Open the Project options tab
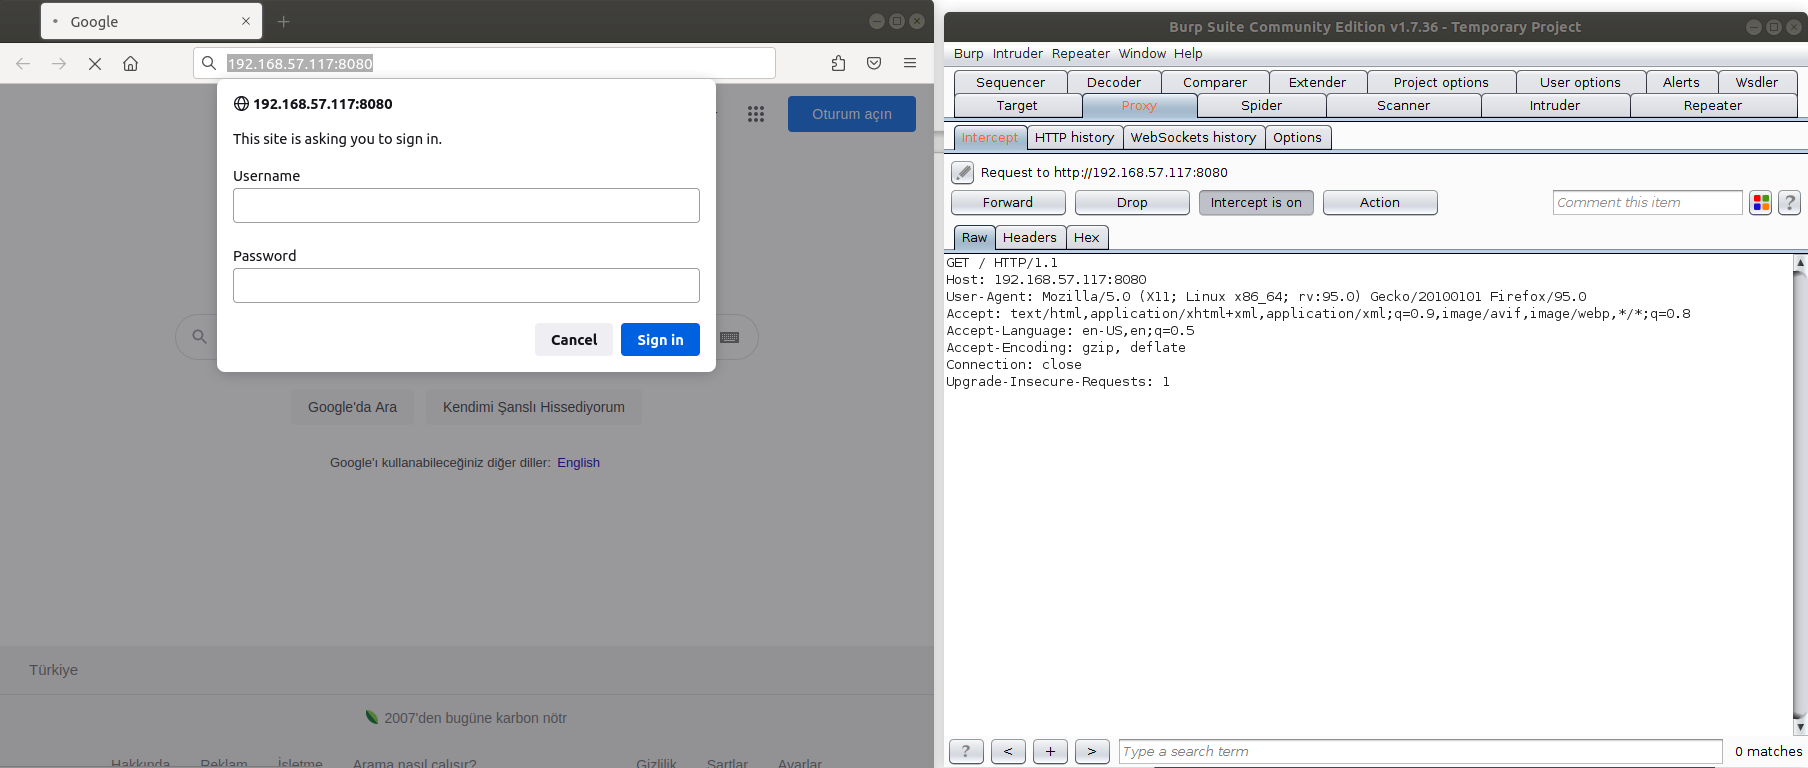The height and width of the screenshot is (768, 1808). [1441, 82]
